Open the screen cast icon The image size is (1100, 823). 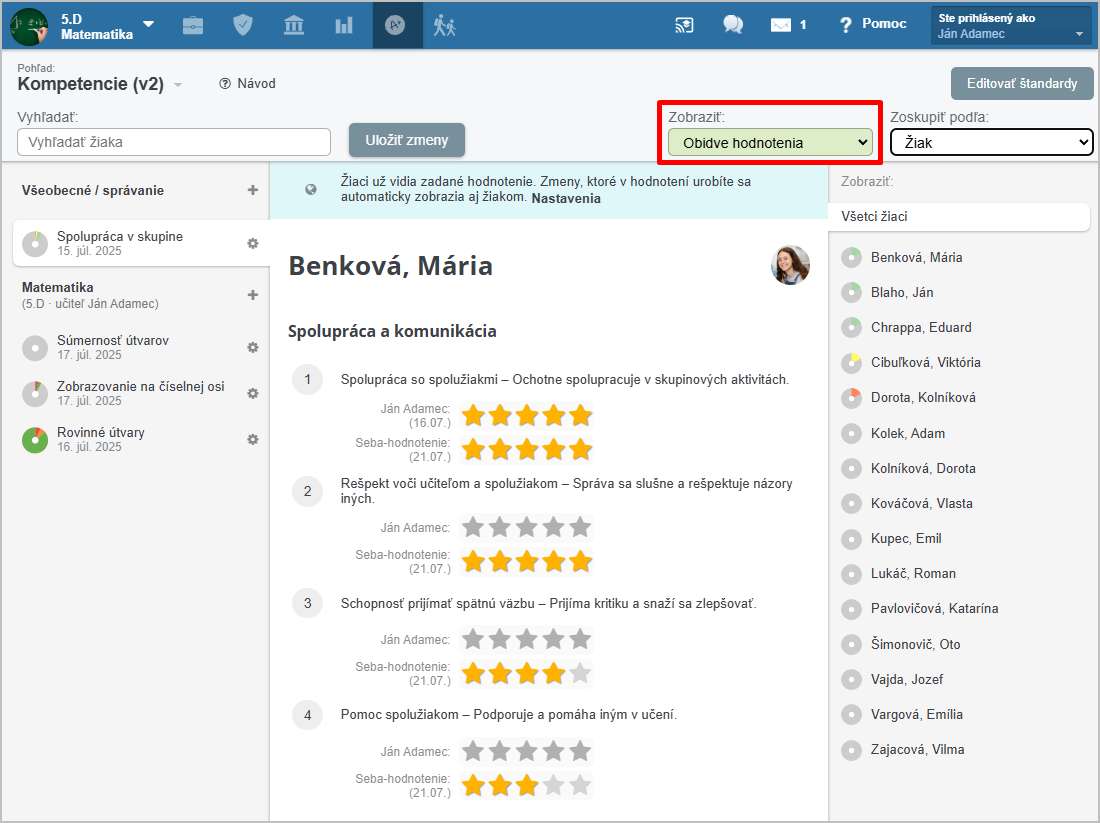(684, 25)
